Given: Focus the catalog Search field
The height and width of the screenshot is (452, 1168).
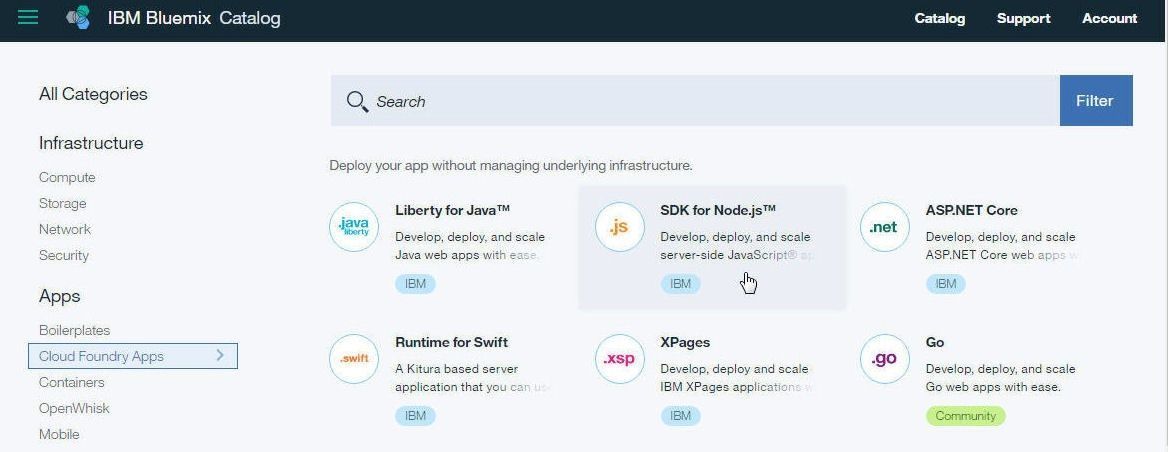Looking at the screenshot, I should (695, 101).
